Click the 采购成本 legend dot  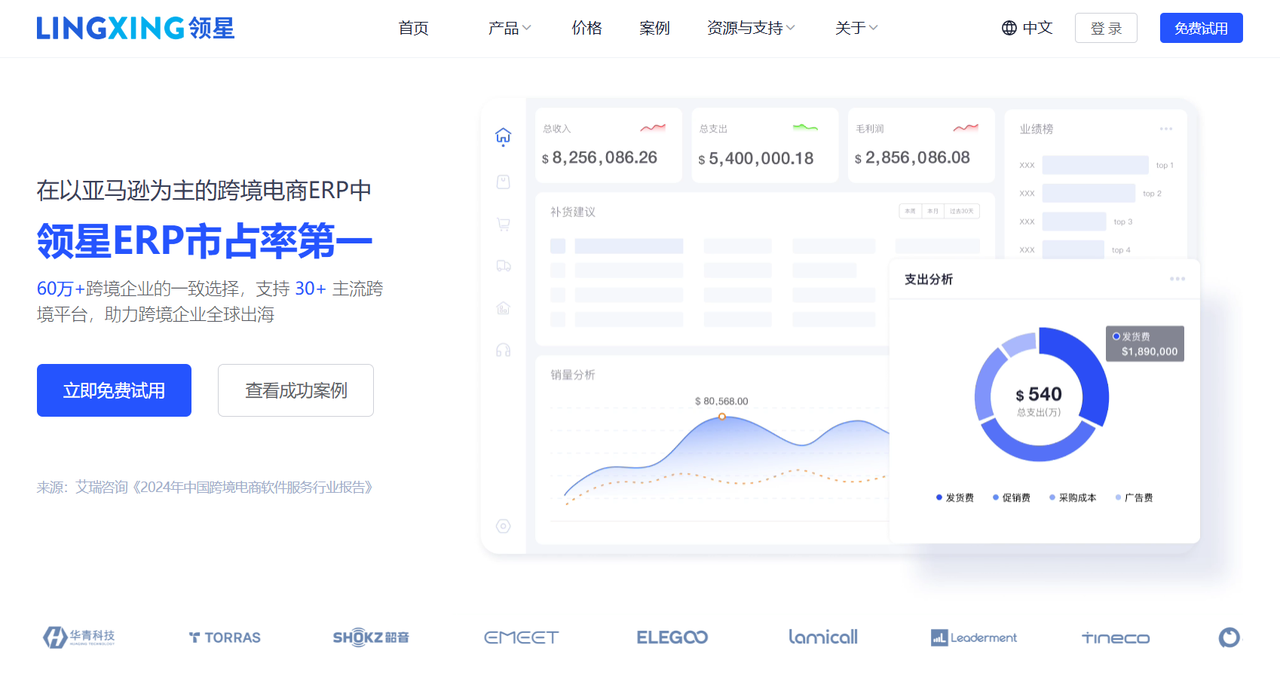[x=1052, y=497]
